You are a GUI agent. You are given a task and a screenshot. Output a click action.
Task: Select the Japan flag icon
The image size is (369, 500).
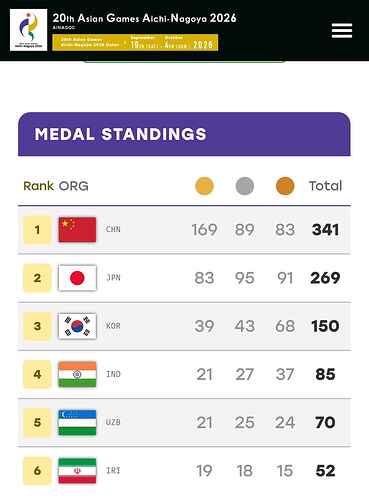(x=77, y=278)
